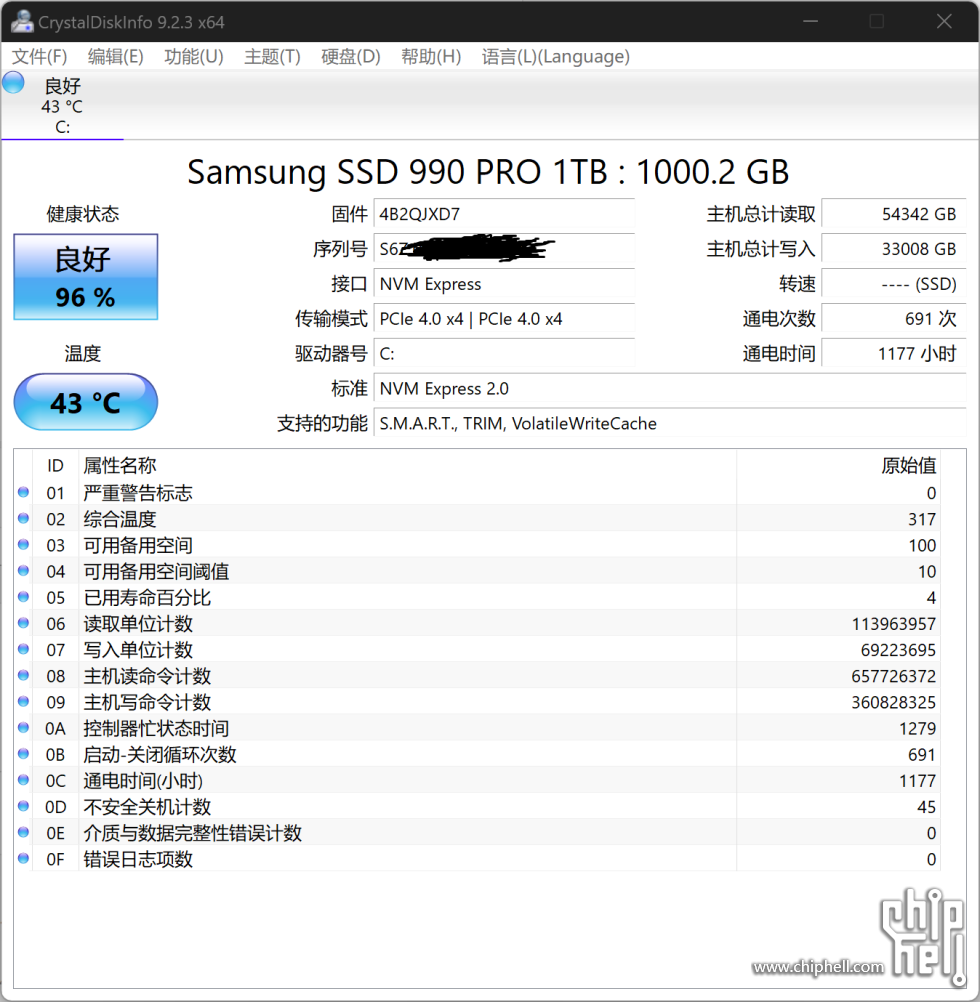This screenshot has height=1002, width=980.
Task: Click the ID column header
Action: click(x=56, y=465)
